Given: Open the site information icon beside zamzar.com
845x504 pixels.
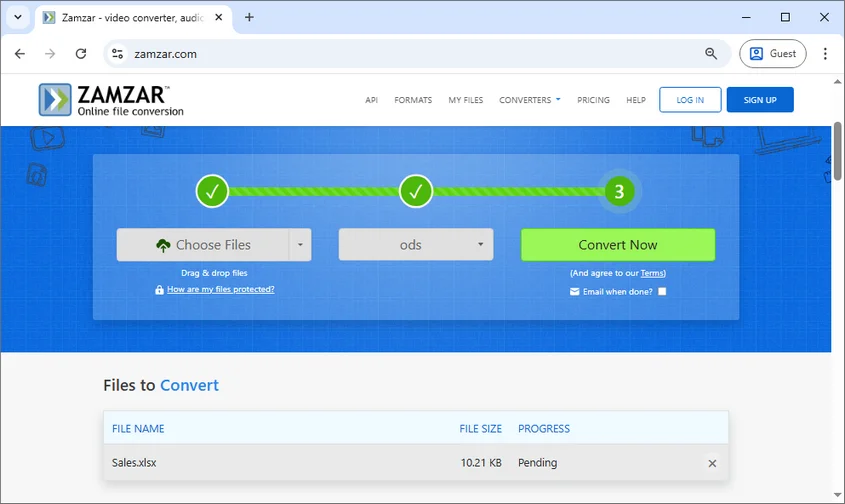Looking at the screenshot, I should [117, 54].
